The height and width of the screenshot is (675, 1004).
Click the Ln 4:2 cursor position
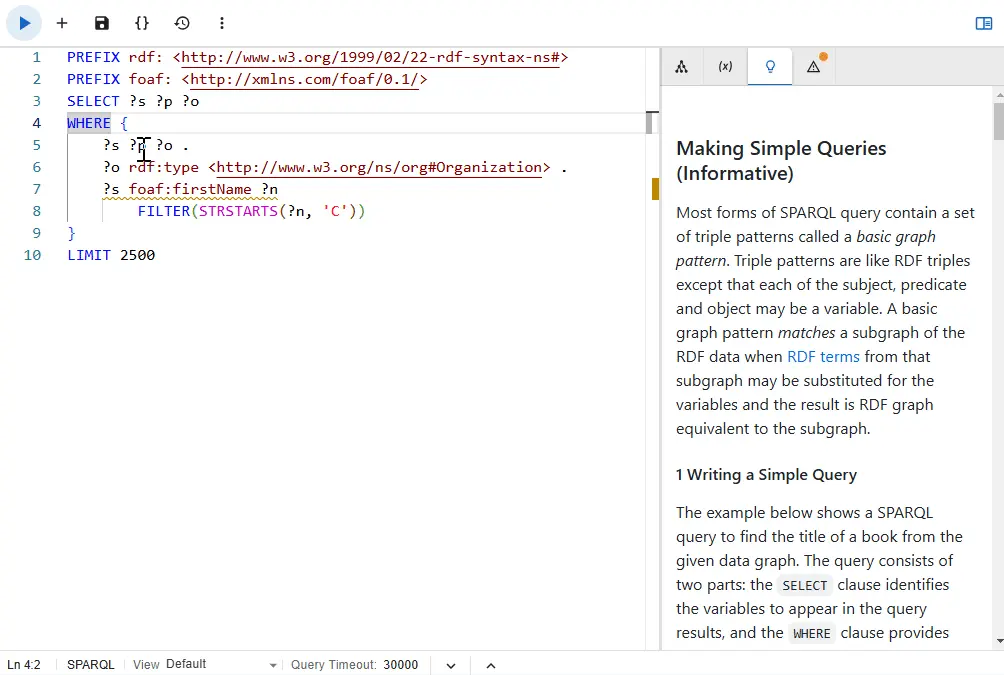(x=24, y=665)
